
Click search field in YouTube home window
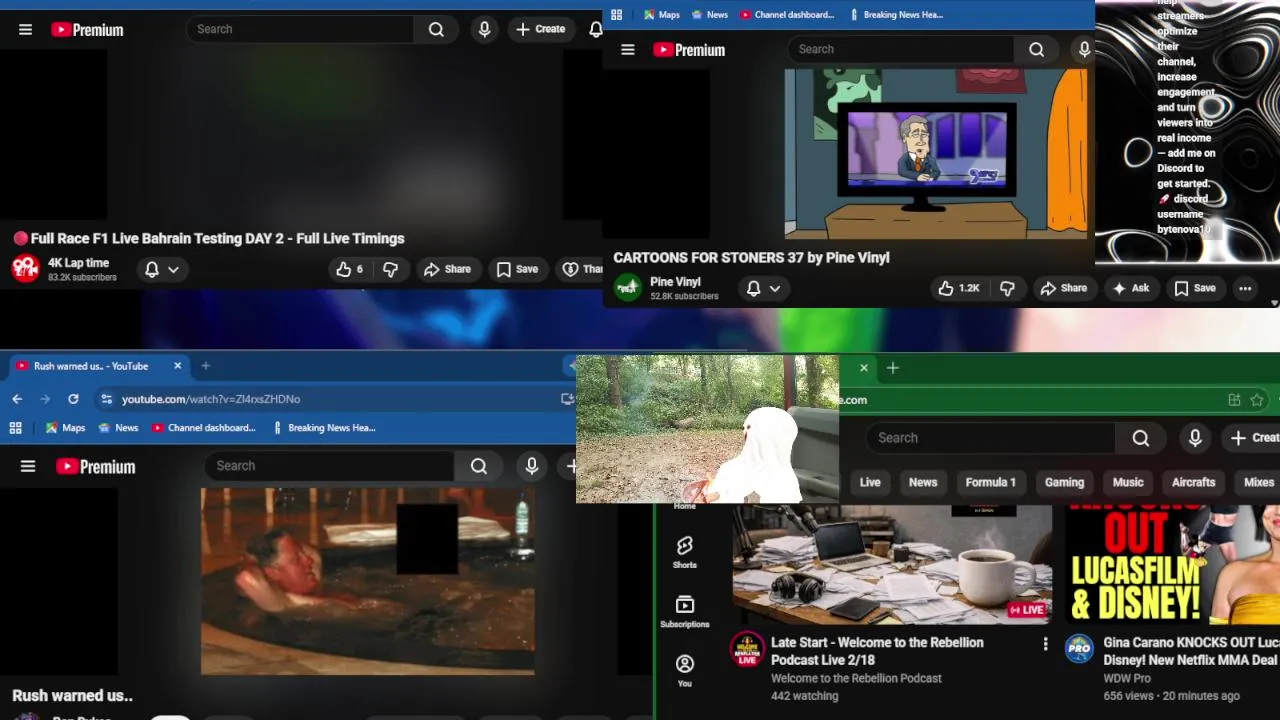(991, 438)
